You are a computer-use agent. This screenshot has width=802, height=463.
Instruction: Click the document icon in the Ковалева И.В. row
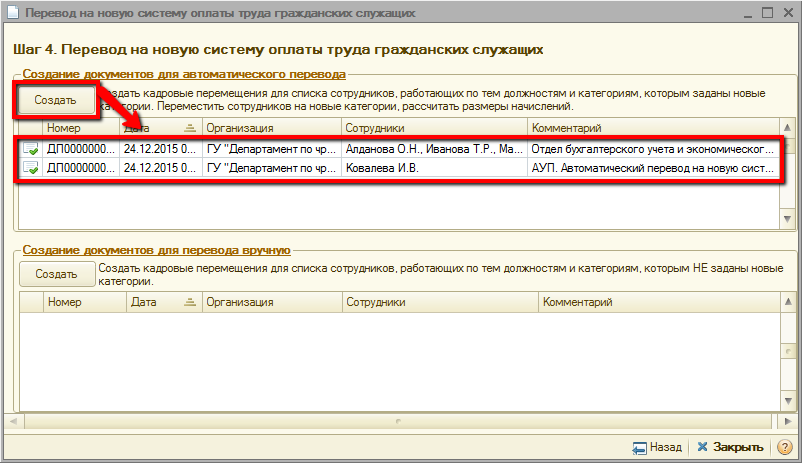pos(31,169)
